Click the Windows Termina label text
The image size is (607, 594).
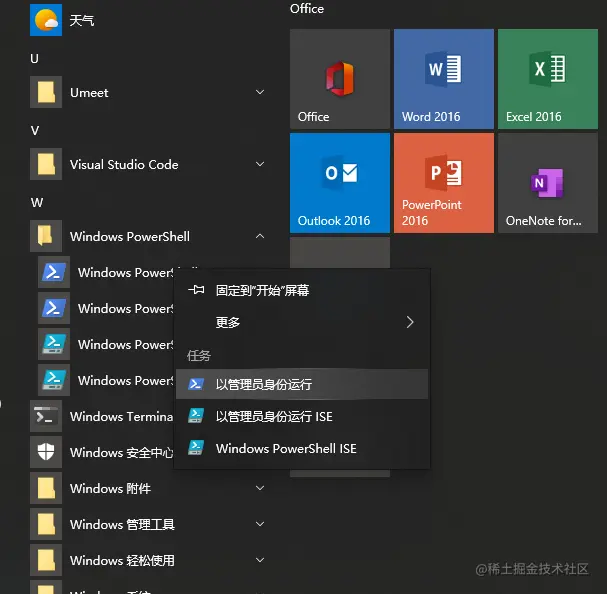point(122,417)
